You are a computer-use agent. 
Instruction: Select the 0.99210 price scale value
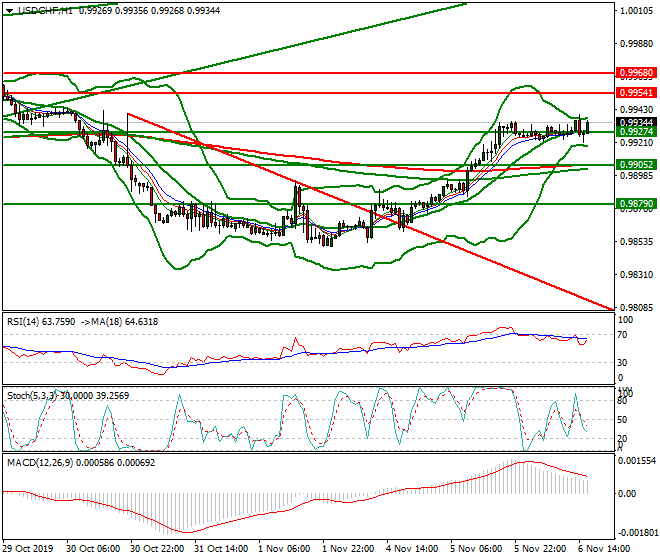pyautogui.click(x=637, y=143)
